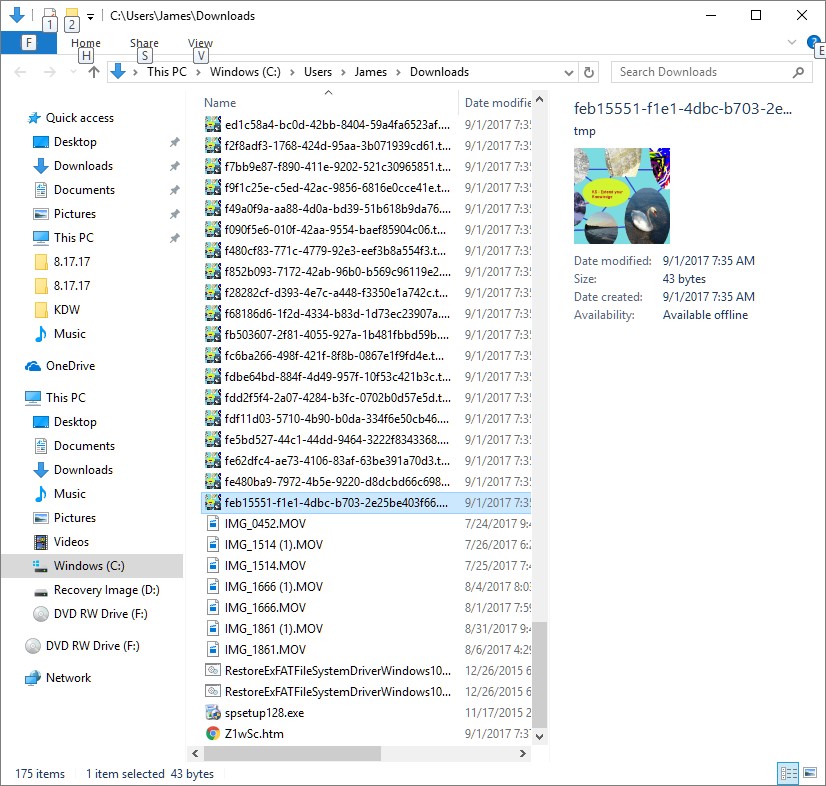The image size is (826, 786).
Task: Switch to large thumbnails view button
Action: [x=806, y=773]
